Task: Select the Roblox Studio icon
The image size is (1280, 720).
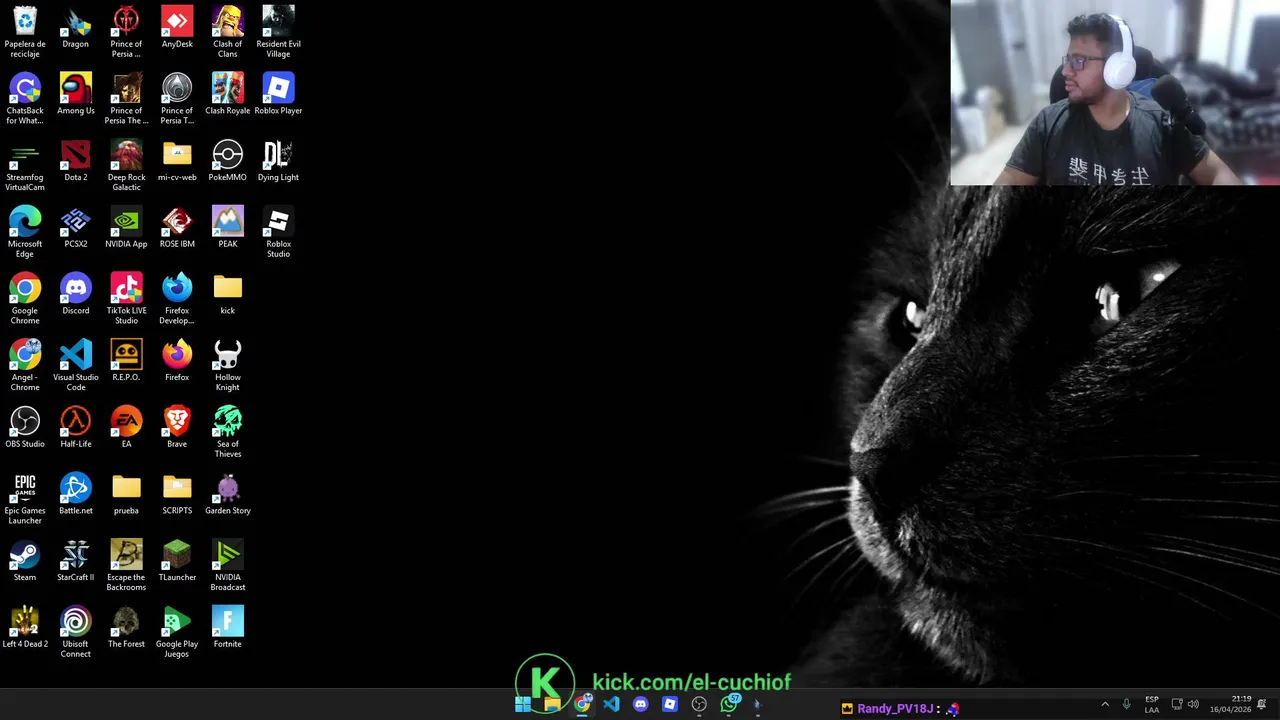Action: 278,231
